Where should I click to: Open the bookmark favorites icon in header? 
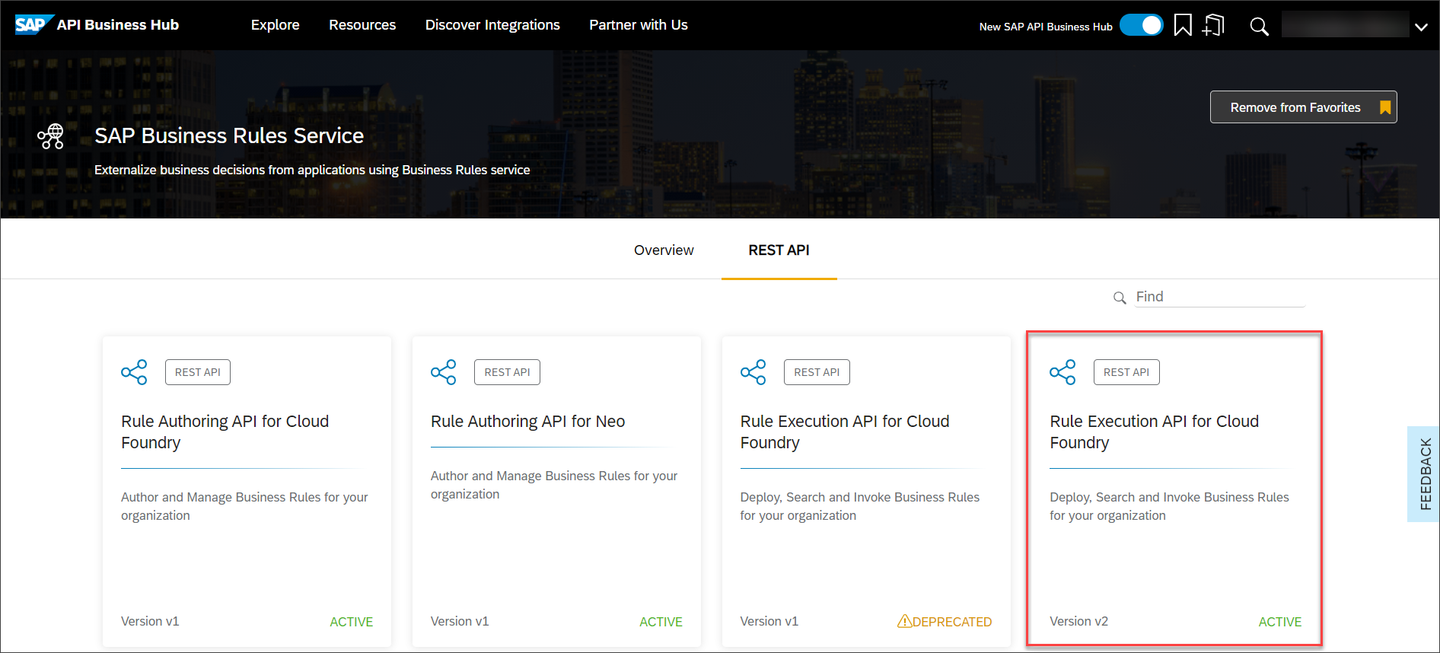[x=1183, y=26]
